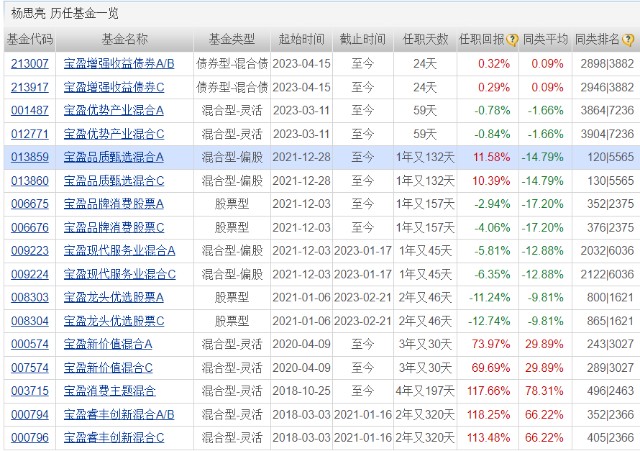This screenshot has height=451, width=640.
Task: Open fund code link 008304
Action: click(30, 321)
